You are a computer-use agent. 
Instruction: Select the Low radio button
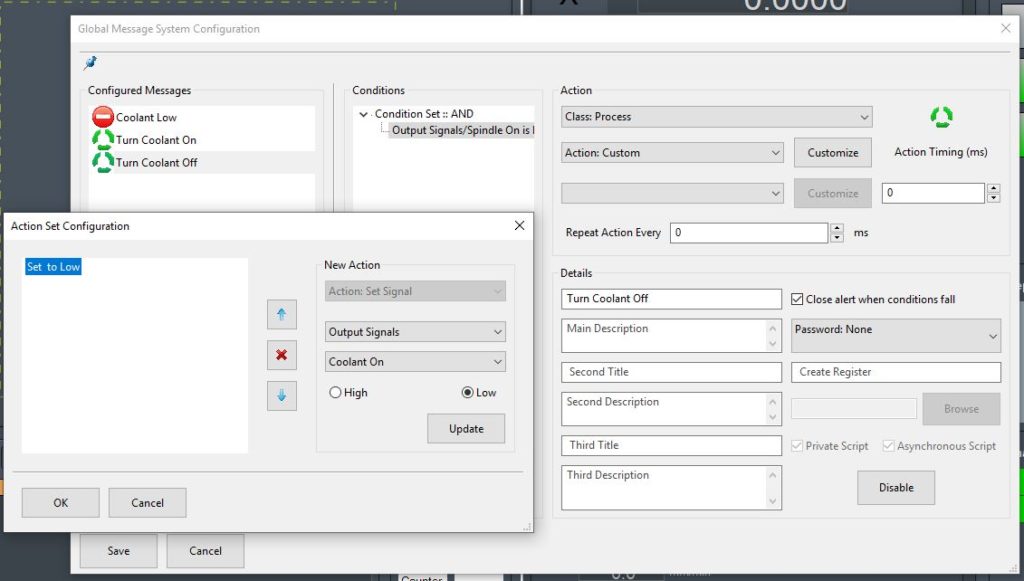pos(467,393)
